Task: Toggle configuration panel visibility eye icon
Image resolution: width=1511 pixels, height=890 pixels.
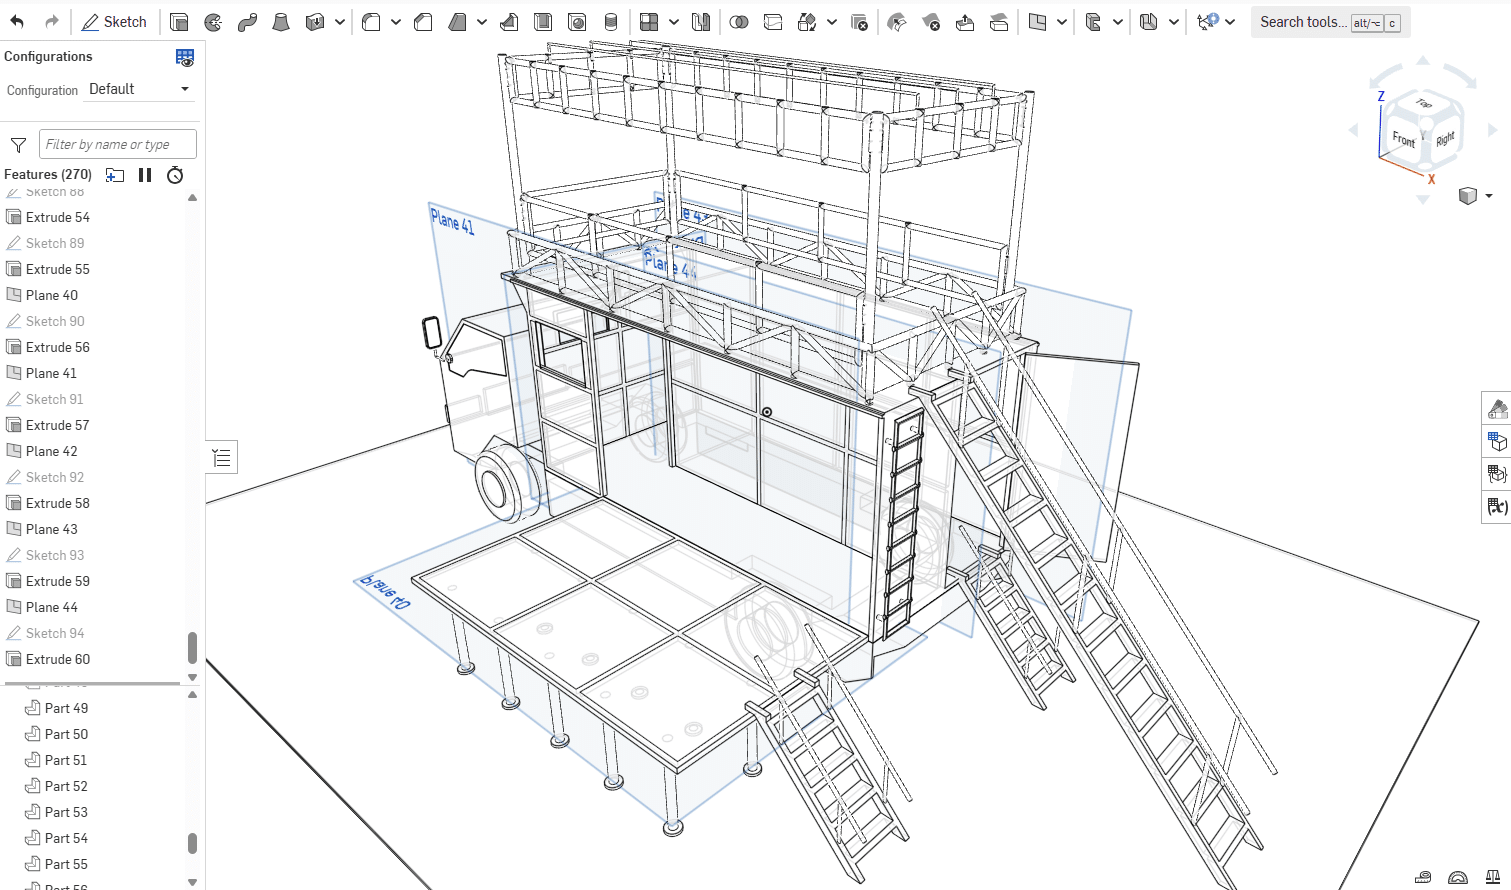Action: 185,58
